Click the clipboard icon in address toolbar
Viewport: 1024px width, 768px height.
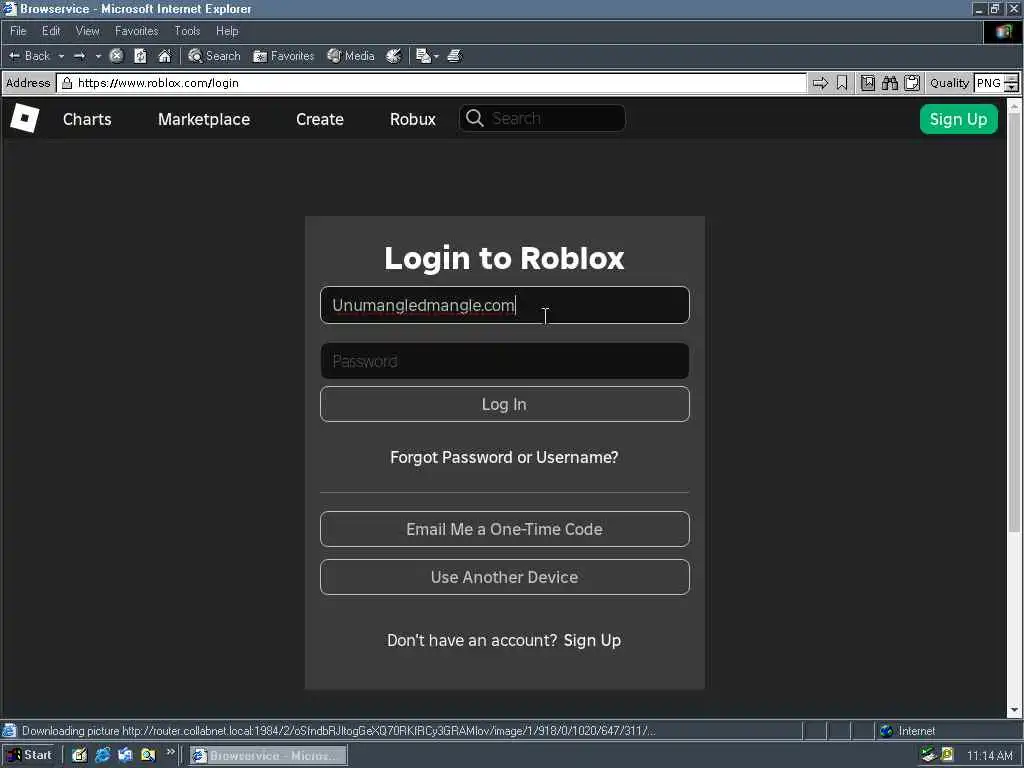point(912,83)
